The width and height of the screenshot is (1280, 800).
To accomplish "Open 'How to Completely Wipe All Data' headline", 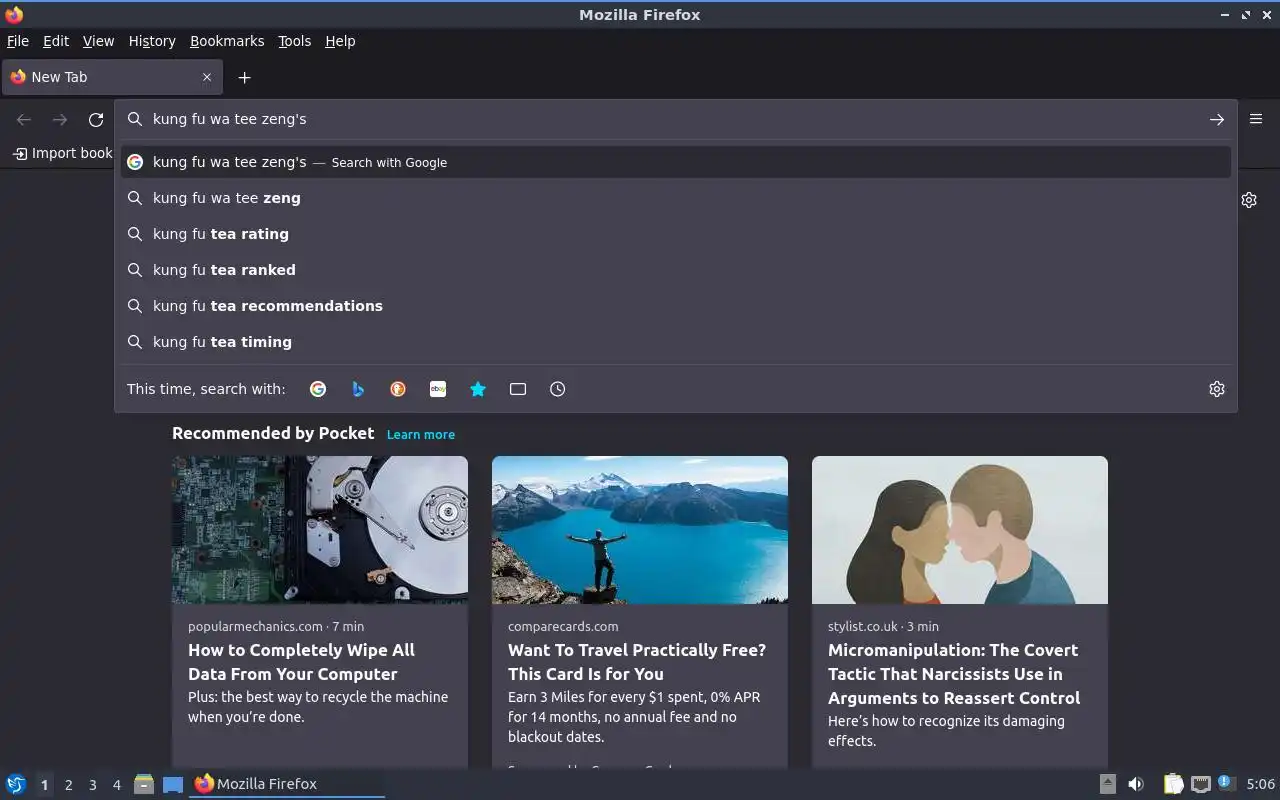I will click(301, 662).
